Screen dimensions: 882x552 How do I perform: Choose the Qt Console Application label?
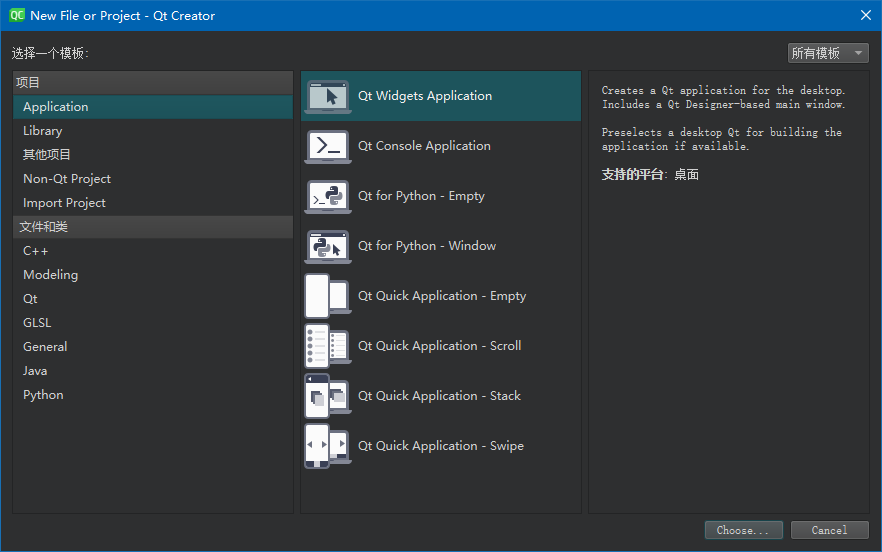tap(424, 146)
